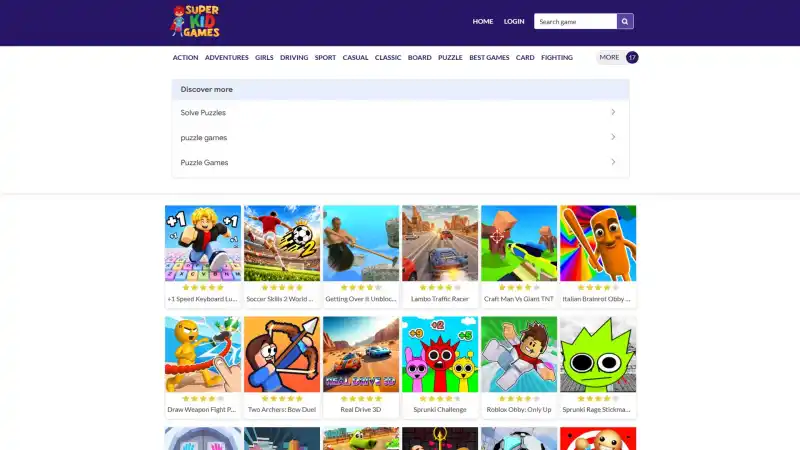Open the LOGIN page
Screen dimensions: 800x450
pyautogui.click(x=514, y=21)
